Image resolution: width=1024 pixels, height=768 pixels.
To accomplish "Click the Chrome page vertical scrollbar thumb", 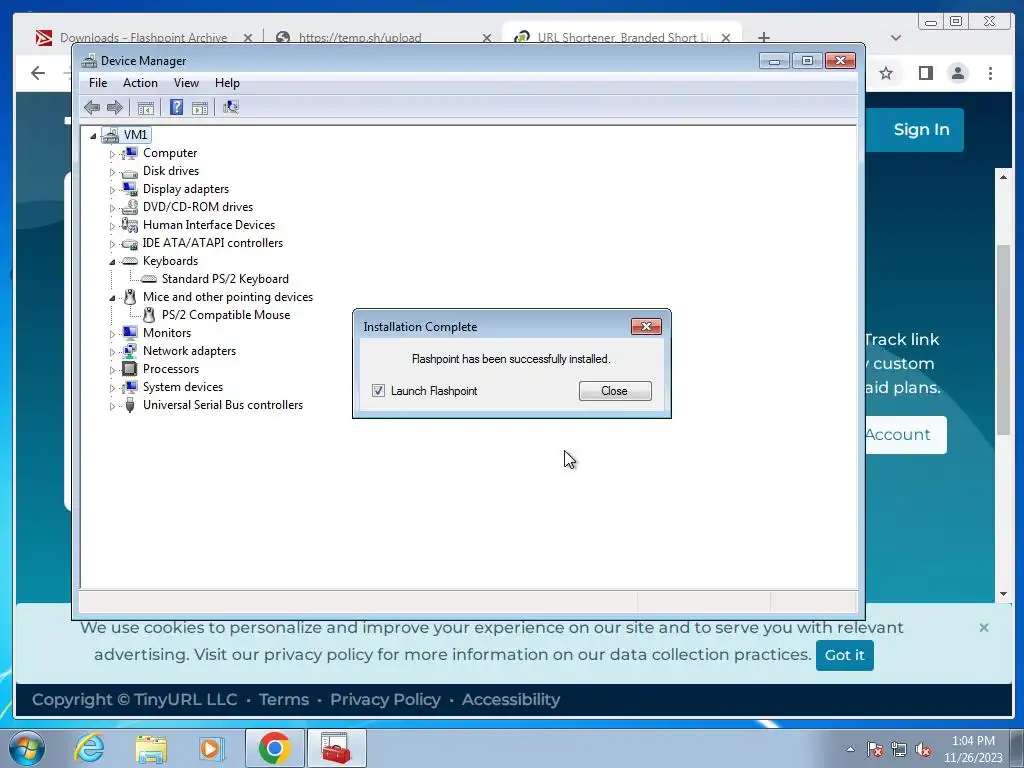I will pos(1004,340).
